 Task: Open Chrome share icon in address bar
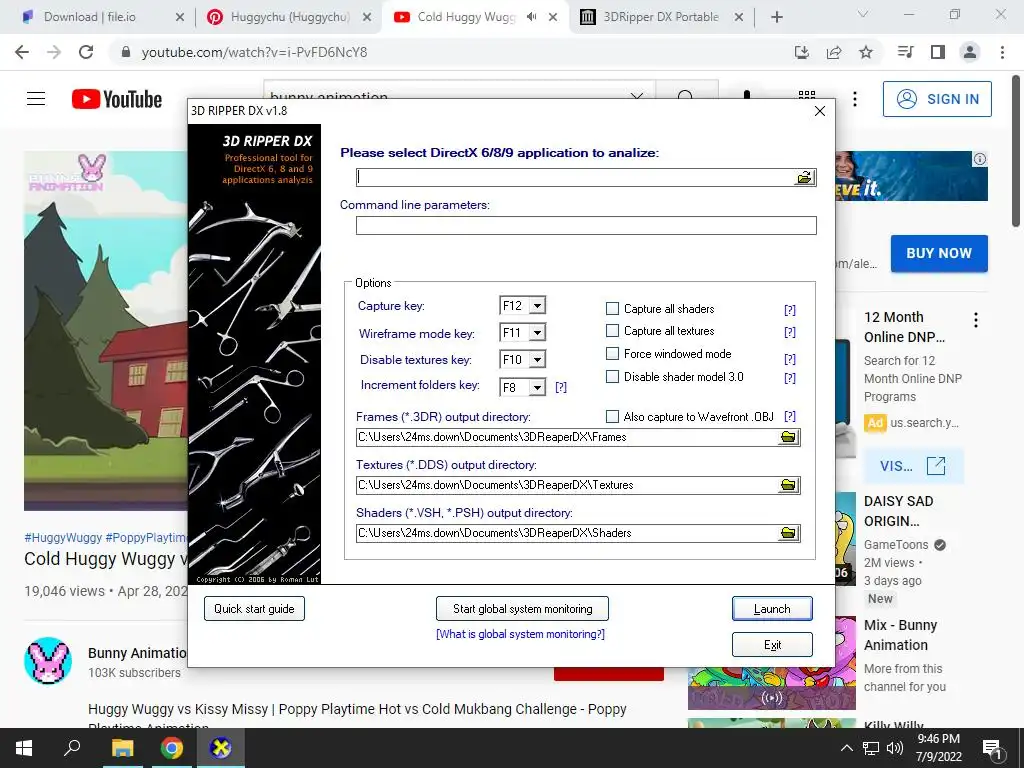(x=834, y=52)
